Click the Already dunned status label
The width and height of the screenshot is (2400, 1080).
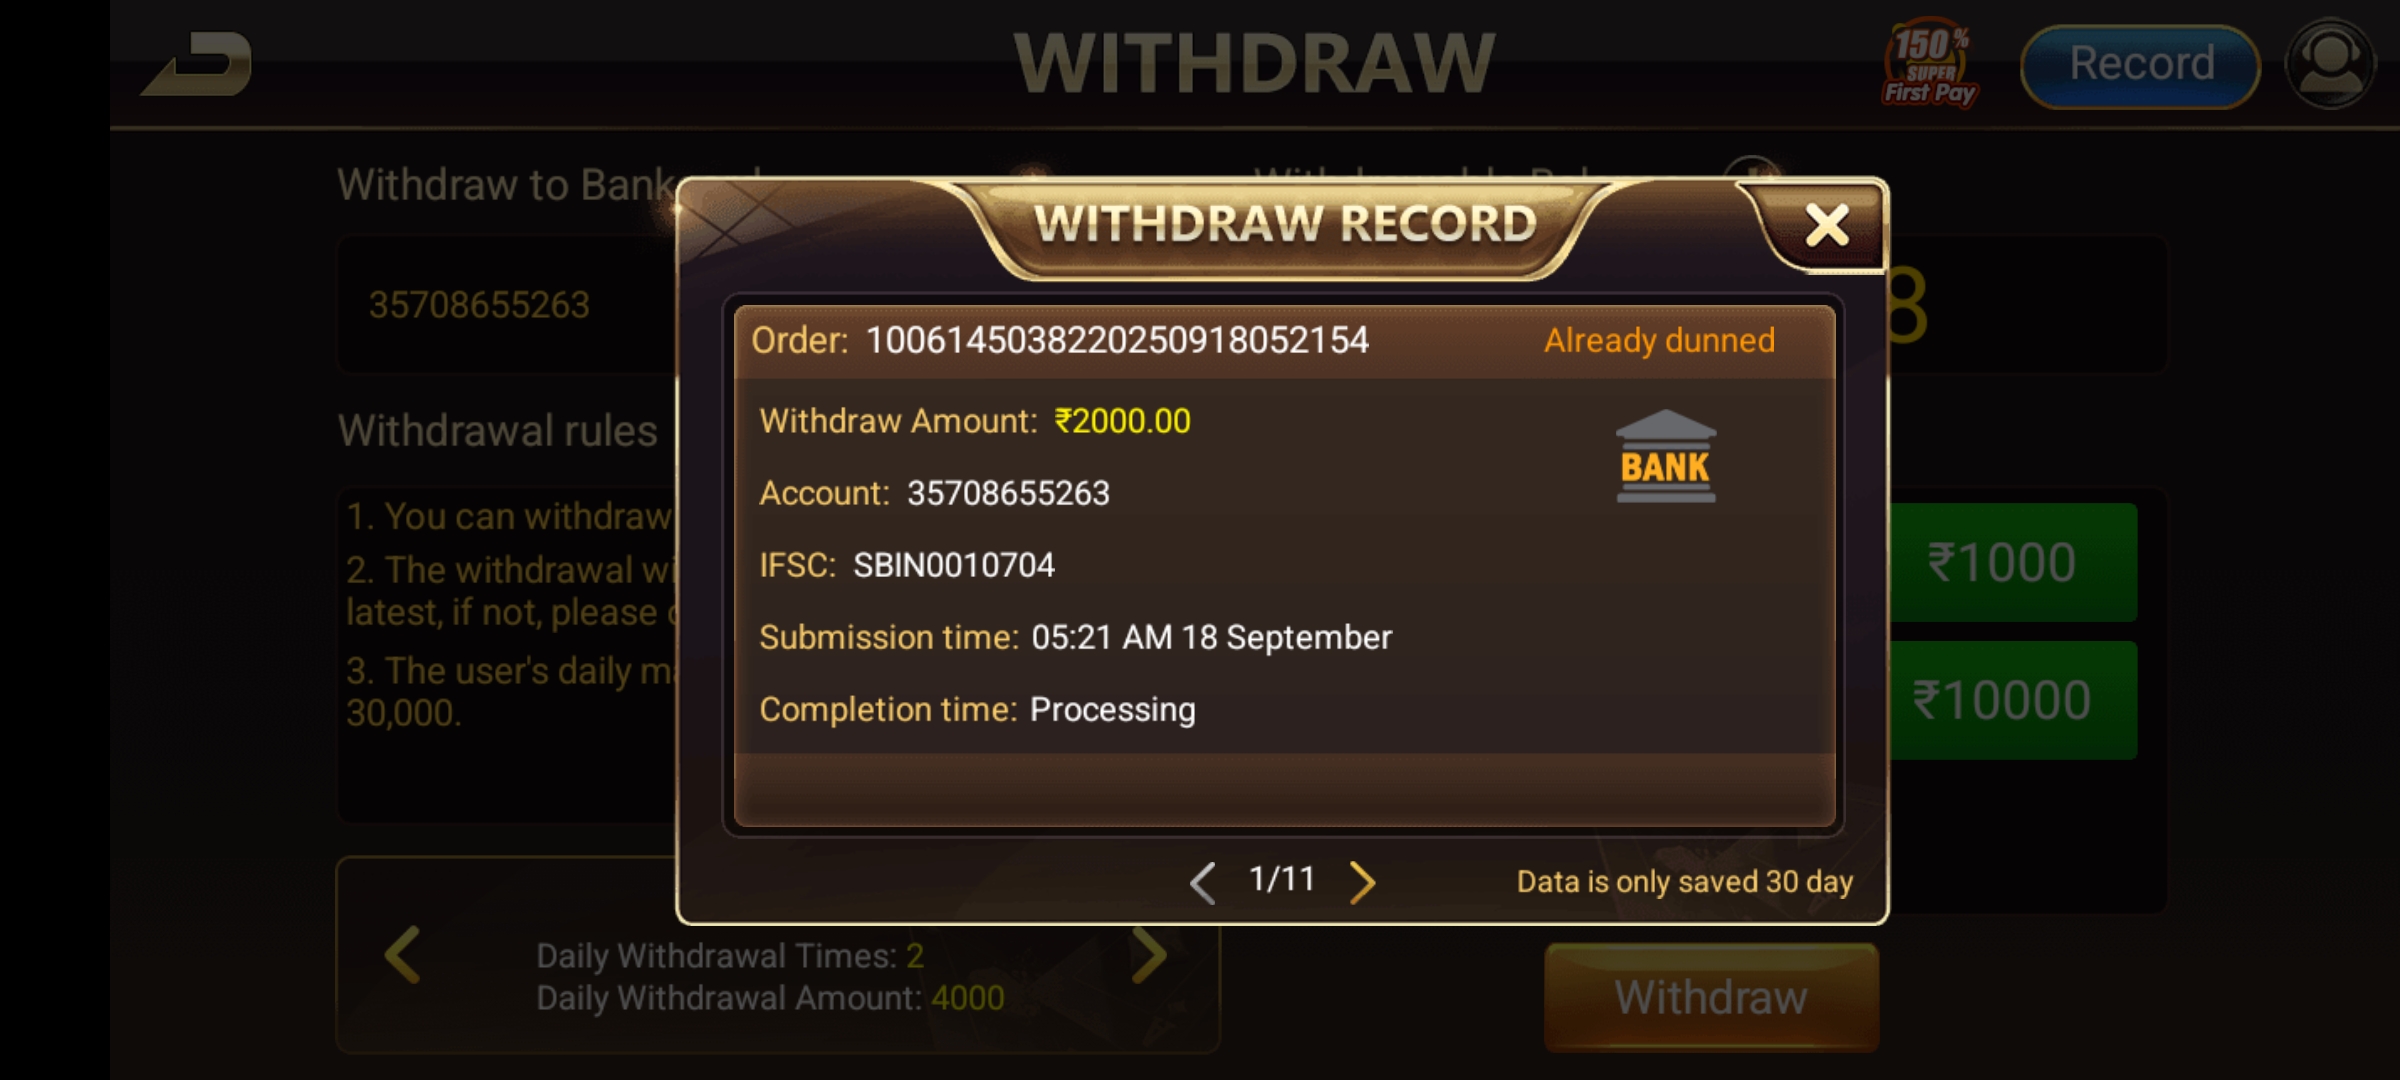[1659, 341]
